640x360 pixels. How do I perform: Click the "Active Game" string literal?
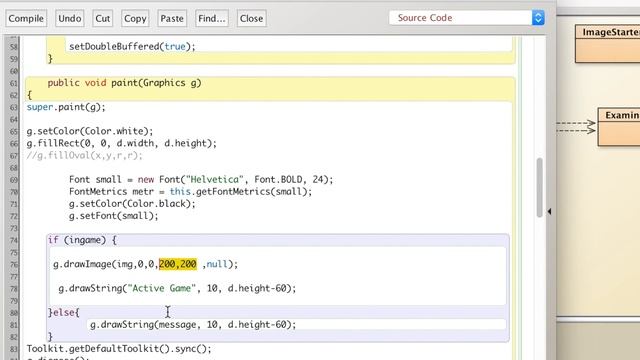pyautogui.click(x=162, y=288)
